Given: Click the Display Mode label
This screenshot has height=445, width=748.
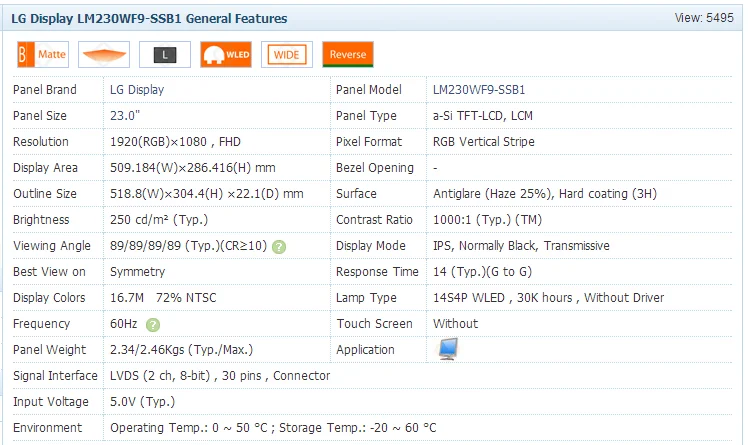Looking at the screenshot, I should [x=371, y=246].
